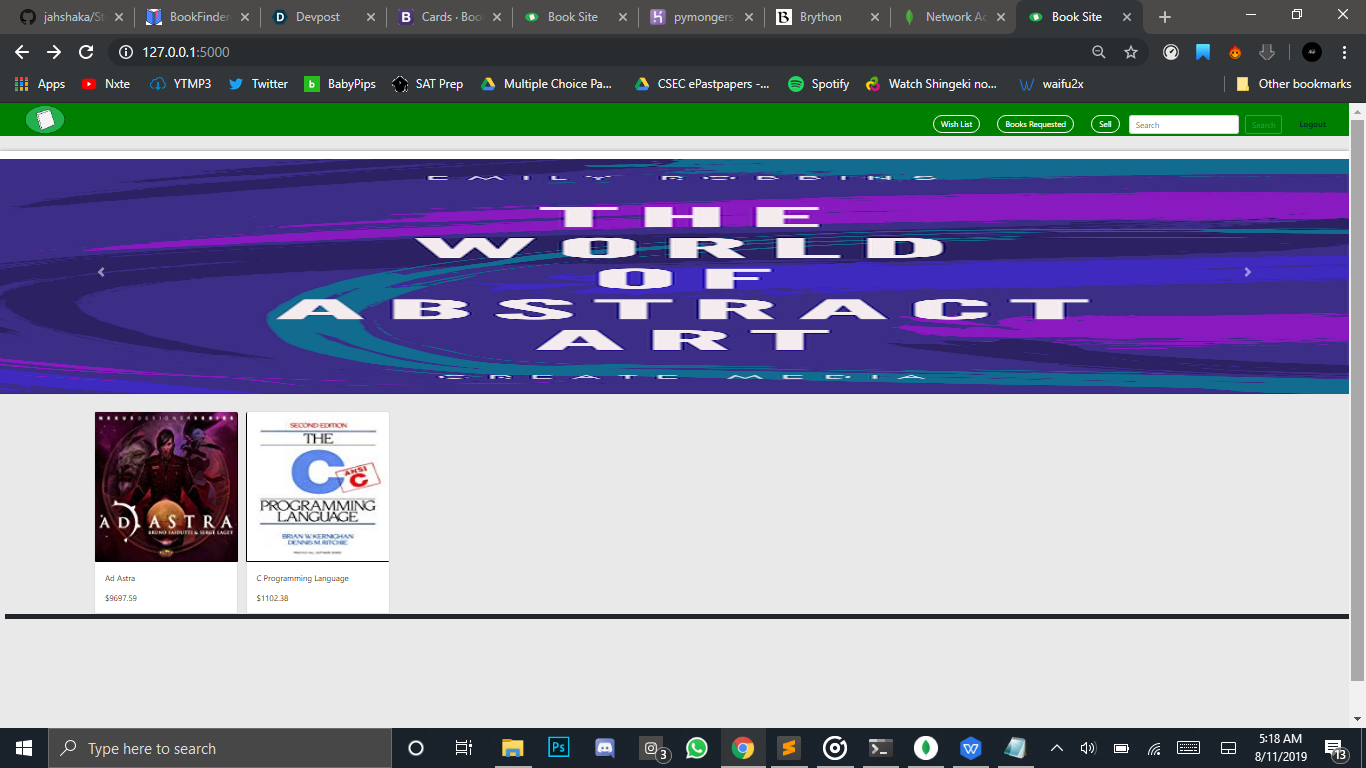Open the SAT Prep bookmark
The height and width of the screenshot is (768, 1366).
(428, 84)
